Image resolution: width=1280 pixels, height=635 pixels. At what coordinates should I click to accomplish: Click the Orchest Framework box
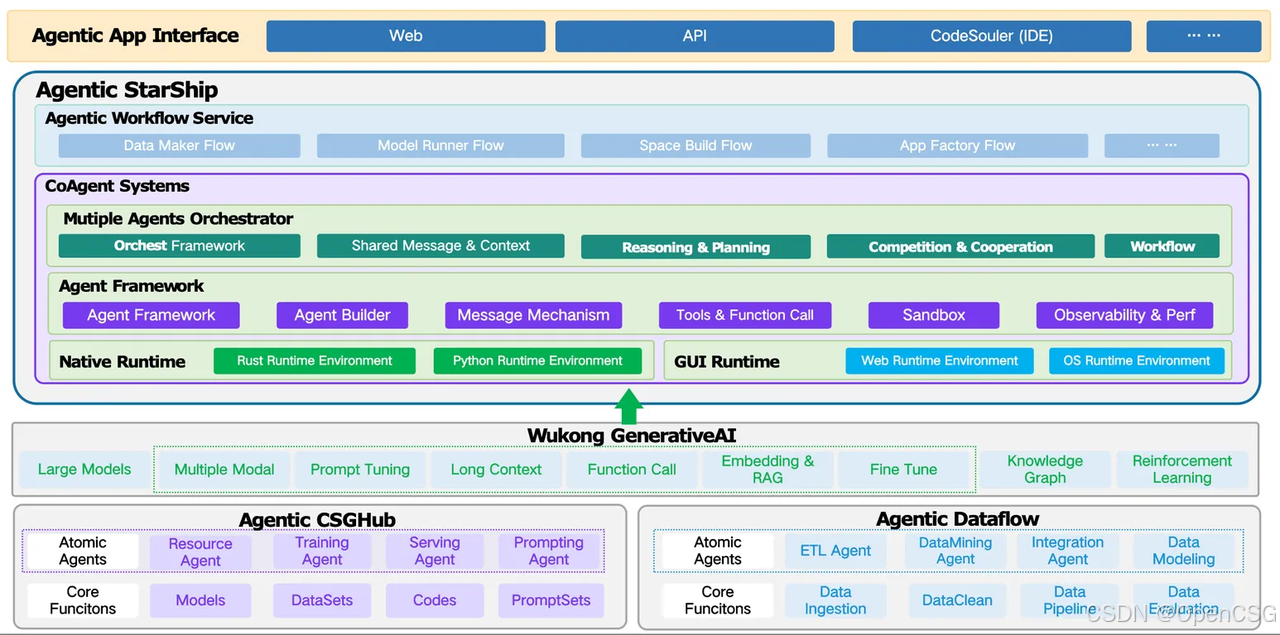click(179, 246)
